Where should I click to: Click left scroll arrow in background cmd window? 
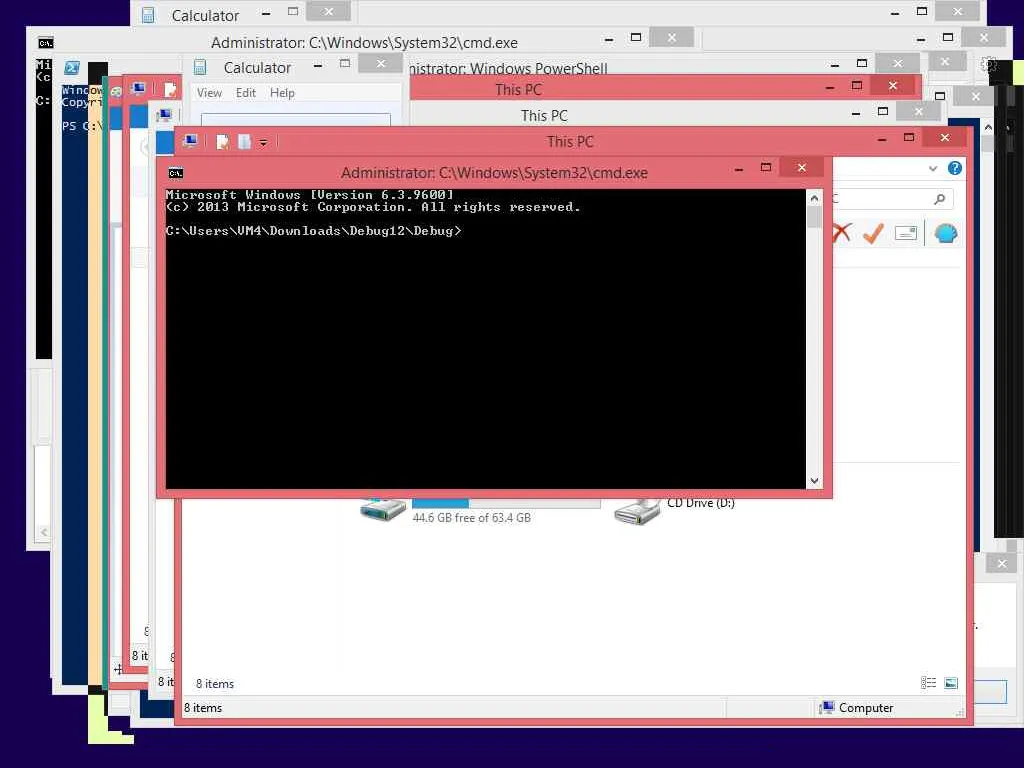click(x=44, y=532)
